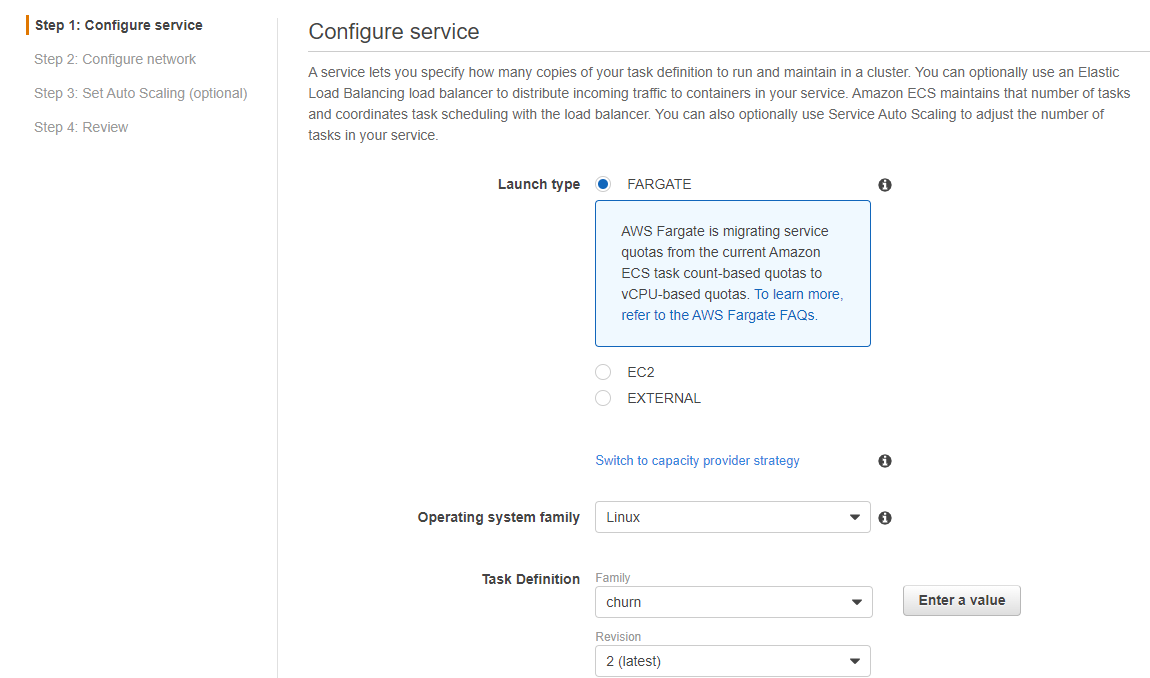Choose the EXTERNAL launch type radio button
This screenshot has width=1150, height=678.
tap(603, 398)
